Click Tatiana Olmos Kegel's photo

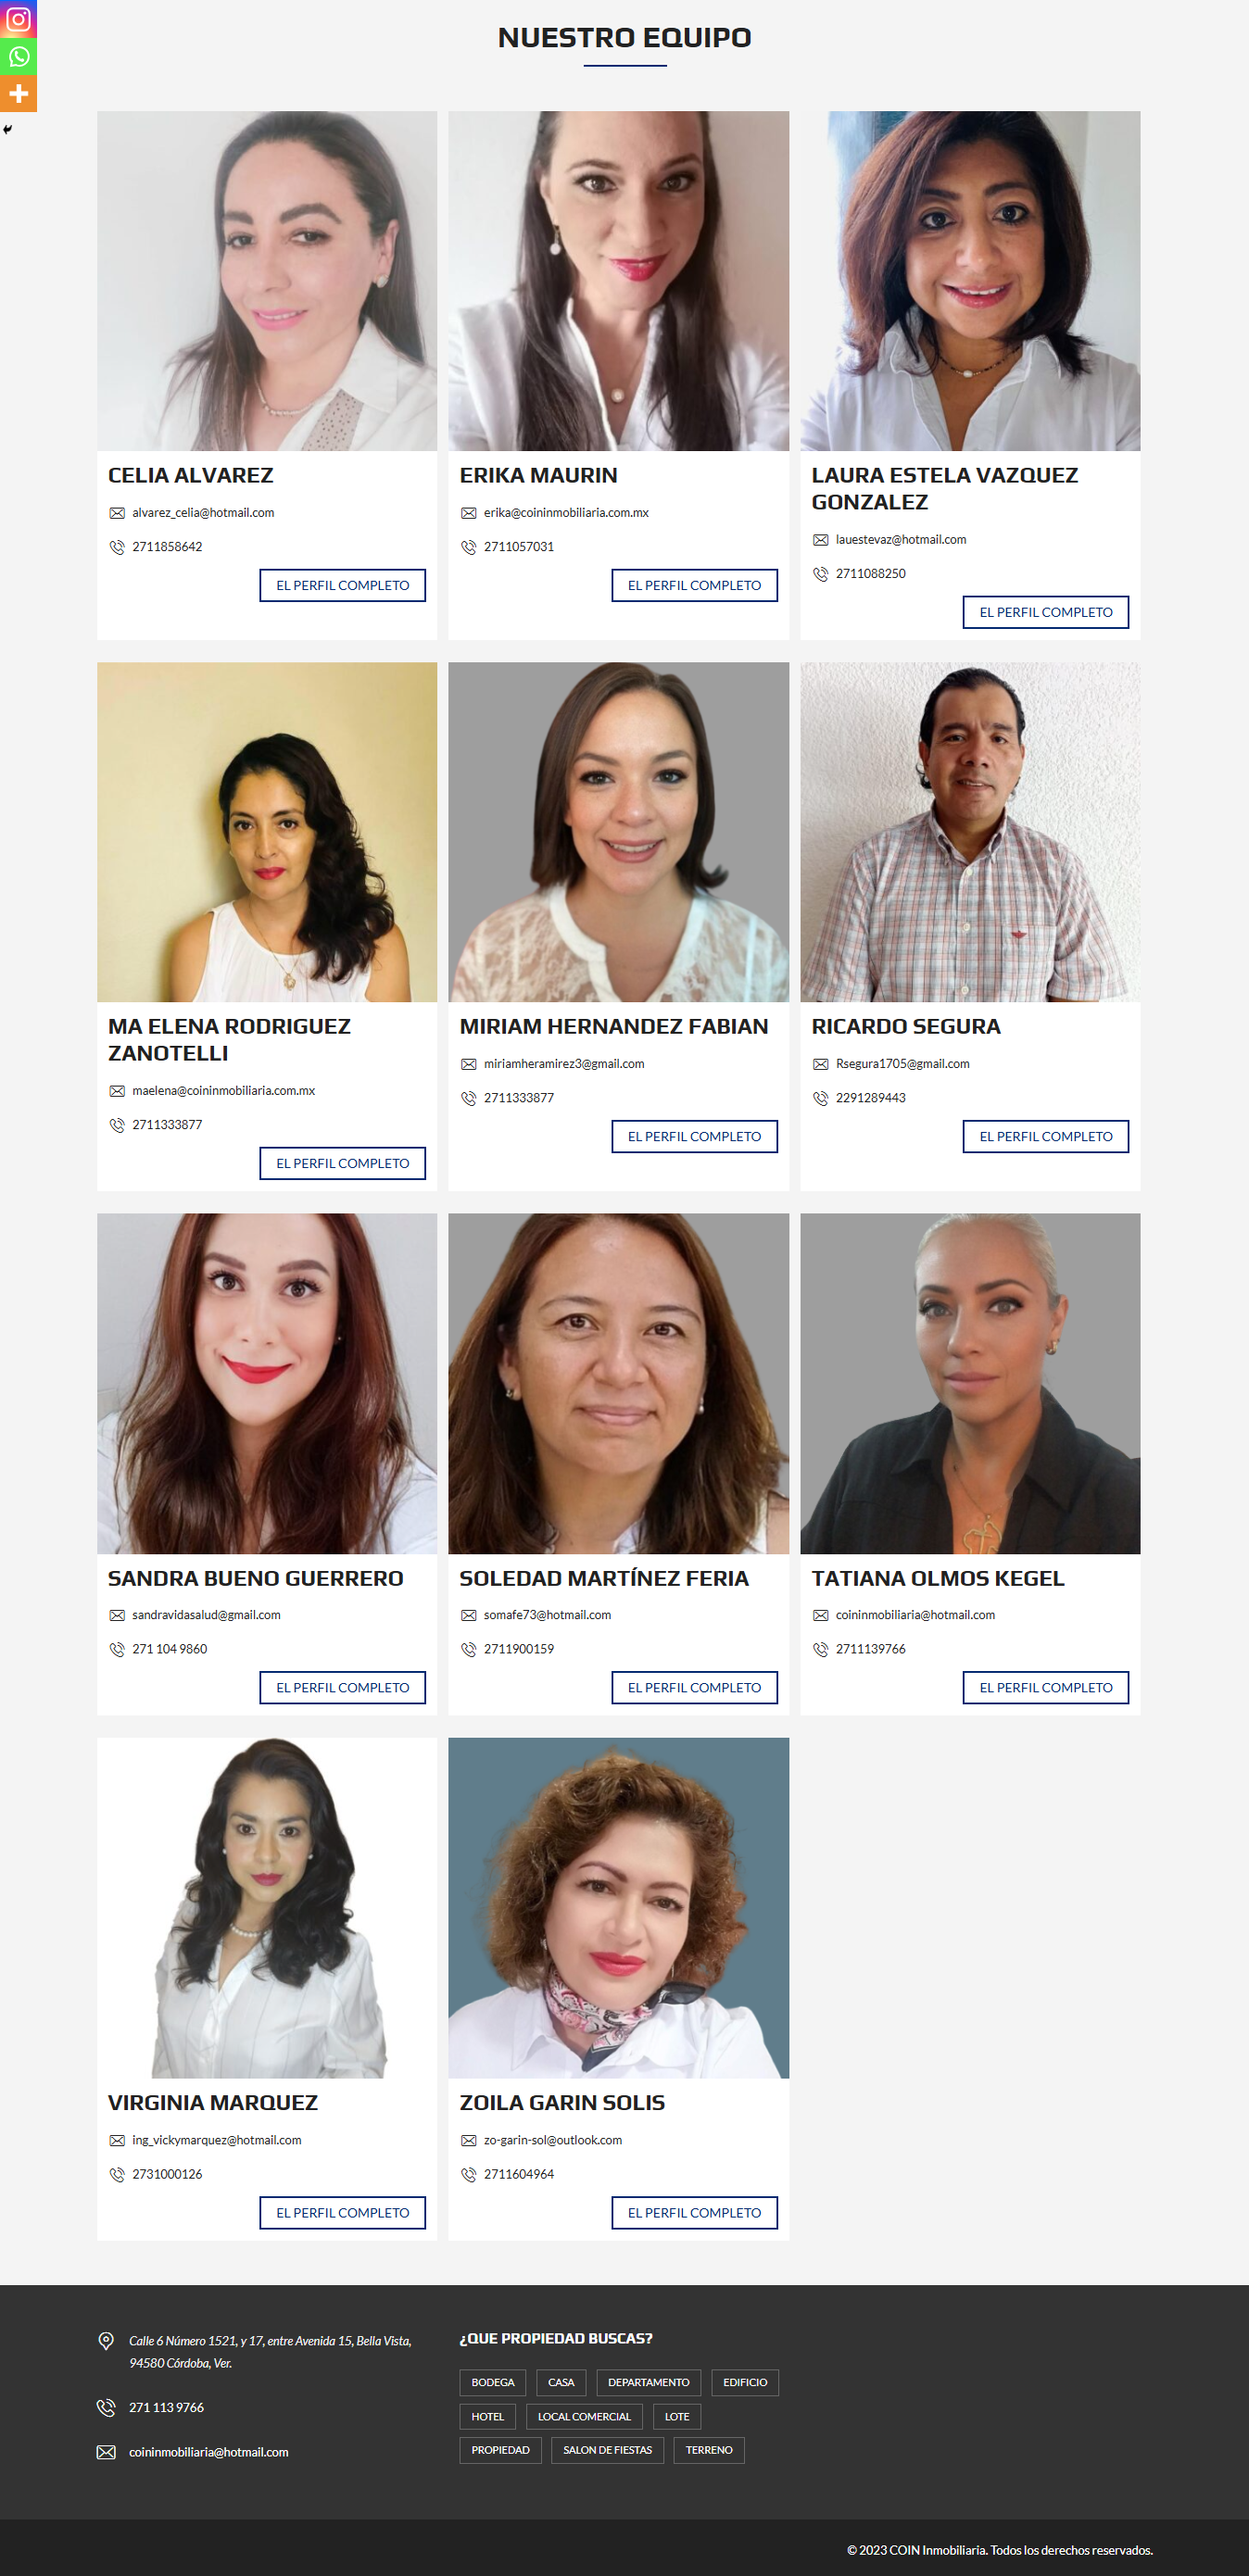pos(970,1383)
